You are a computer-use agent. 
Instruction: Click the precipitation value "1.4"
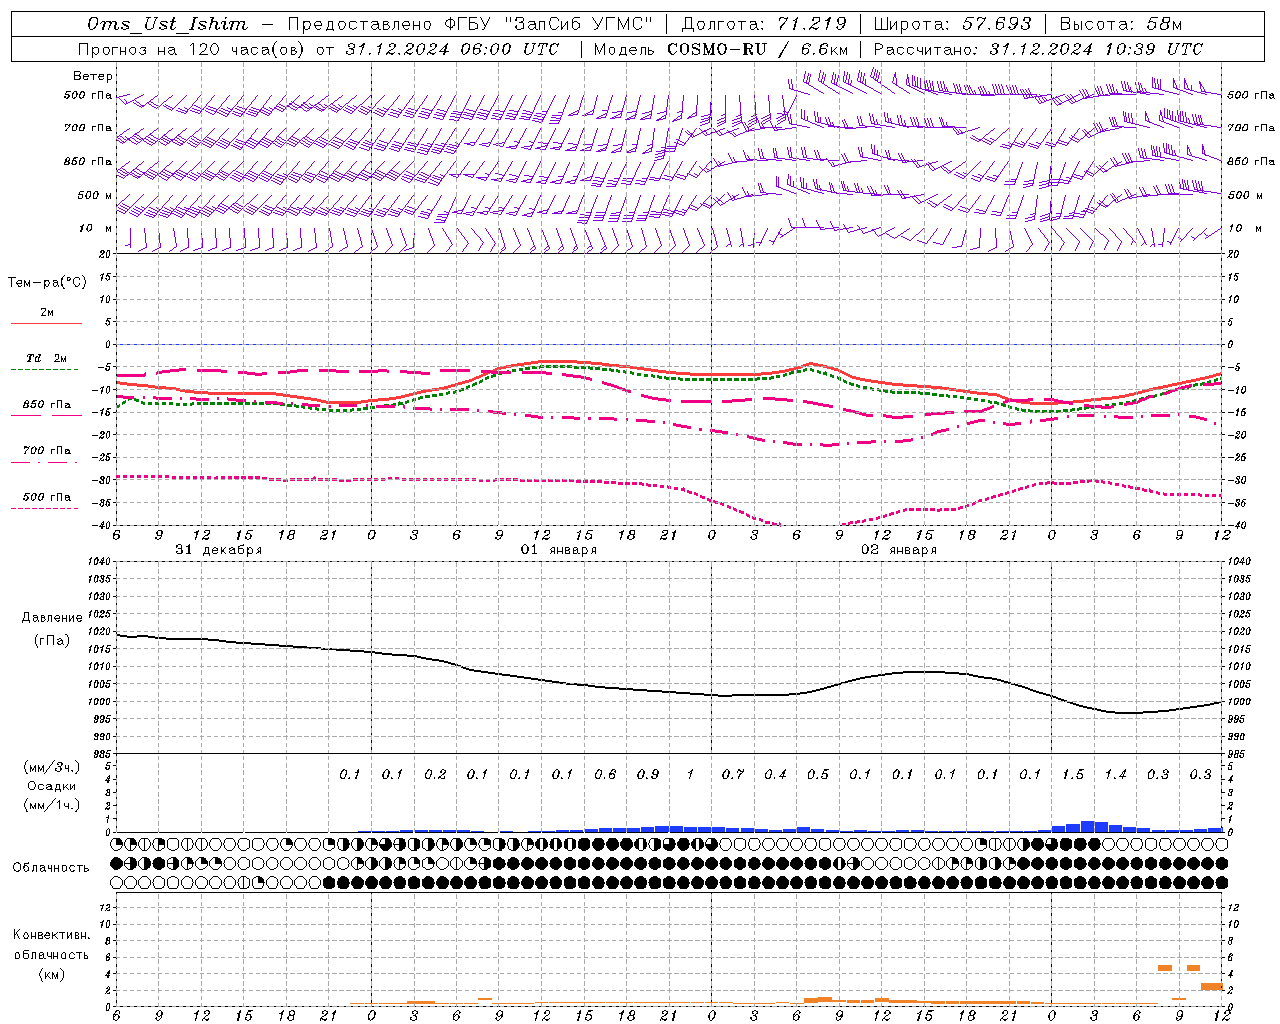tap(1115, 774)
